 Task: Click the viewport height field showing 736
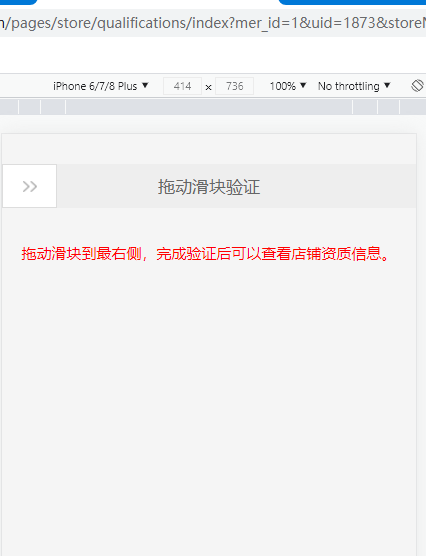click(234, 86)
